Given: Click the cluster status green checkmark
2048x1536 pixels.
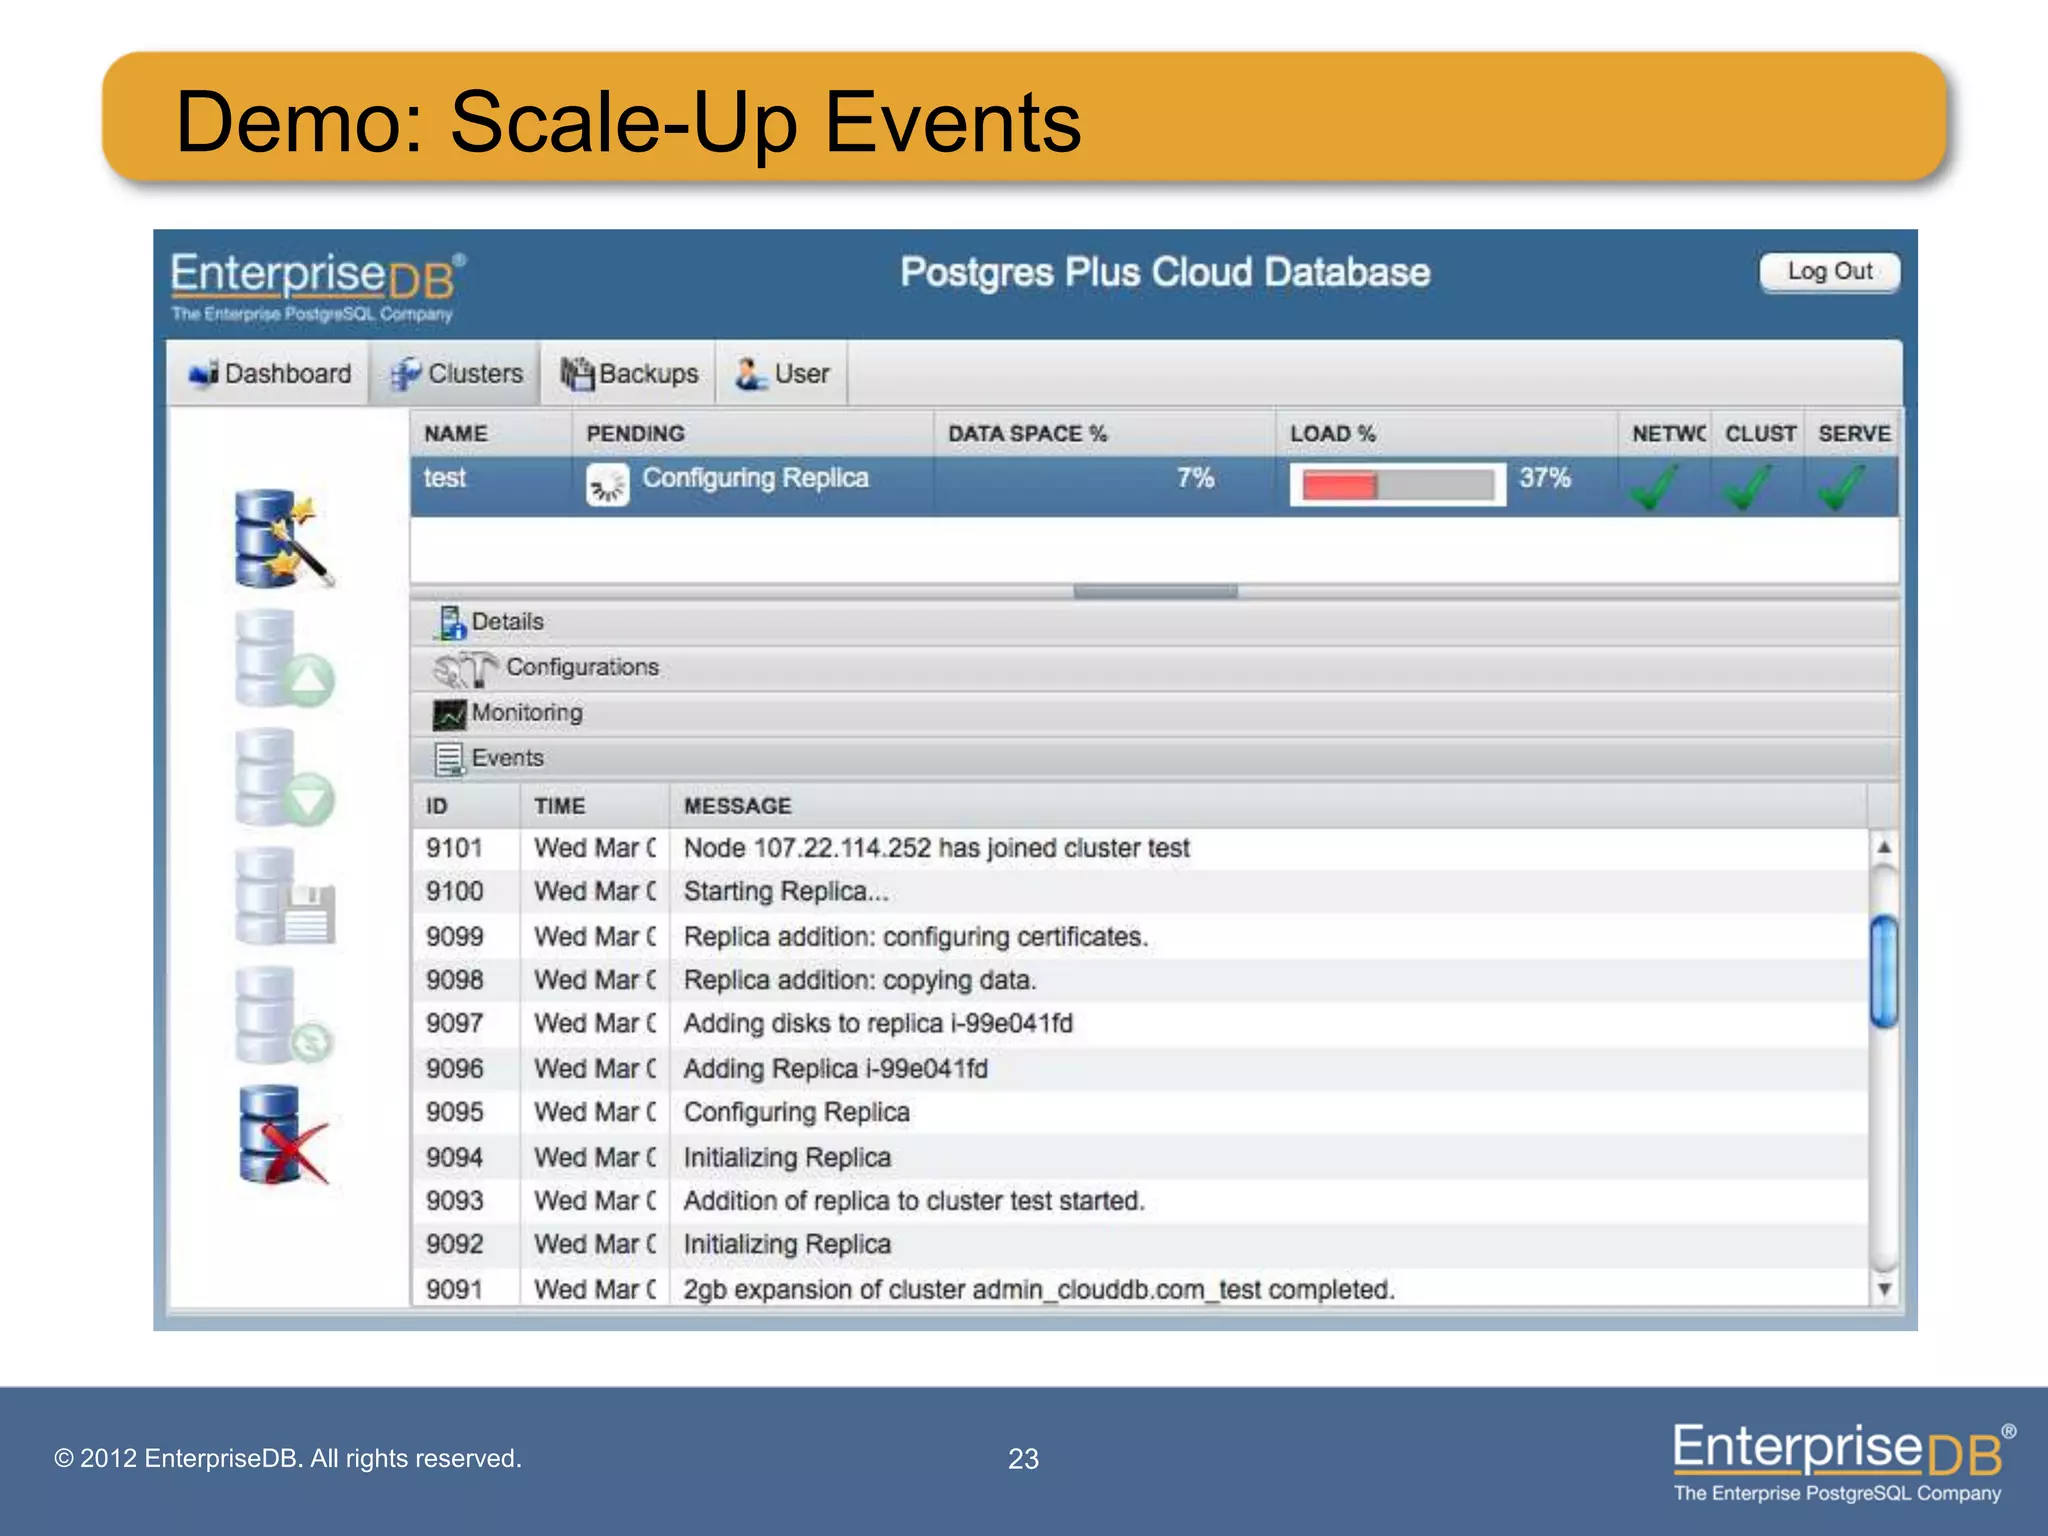Looking at the screenshot, I should (1749, 487).
